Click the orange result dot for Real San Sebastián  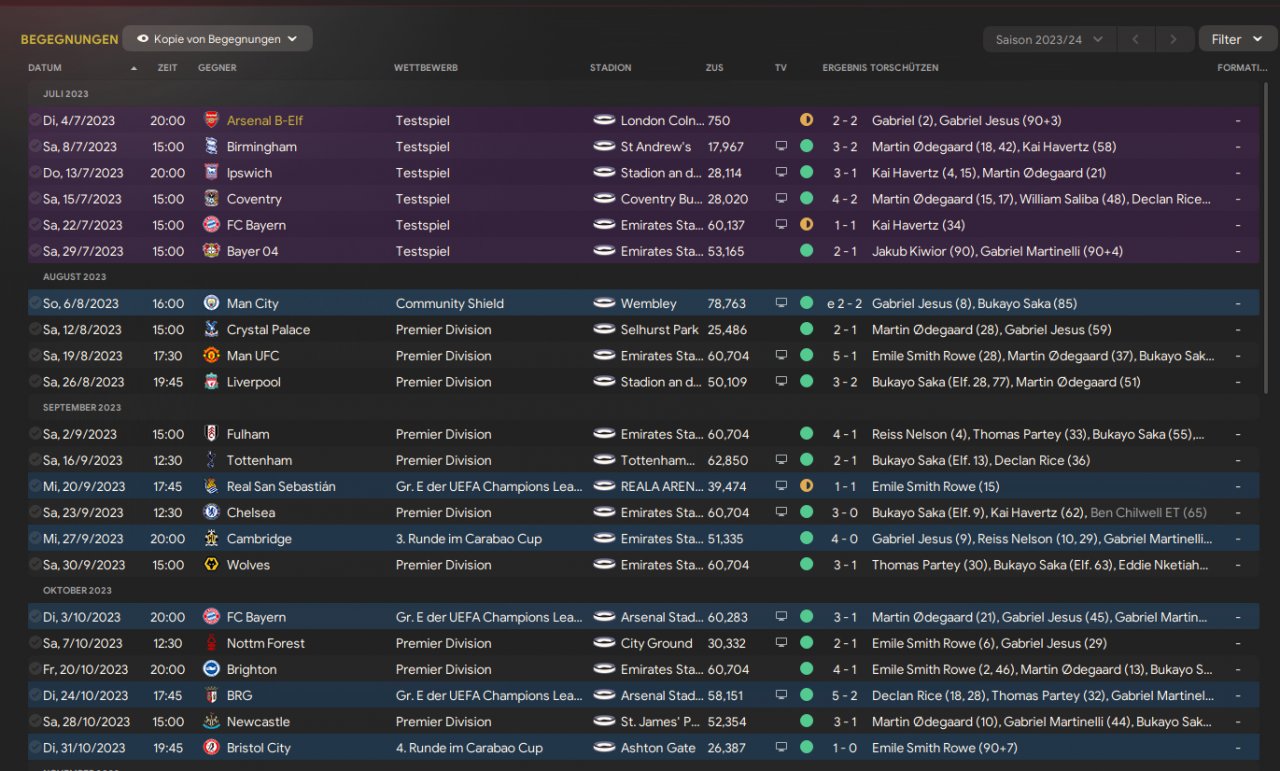pyautogui.click(x=806, y=486)
